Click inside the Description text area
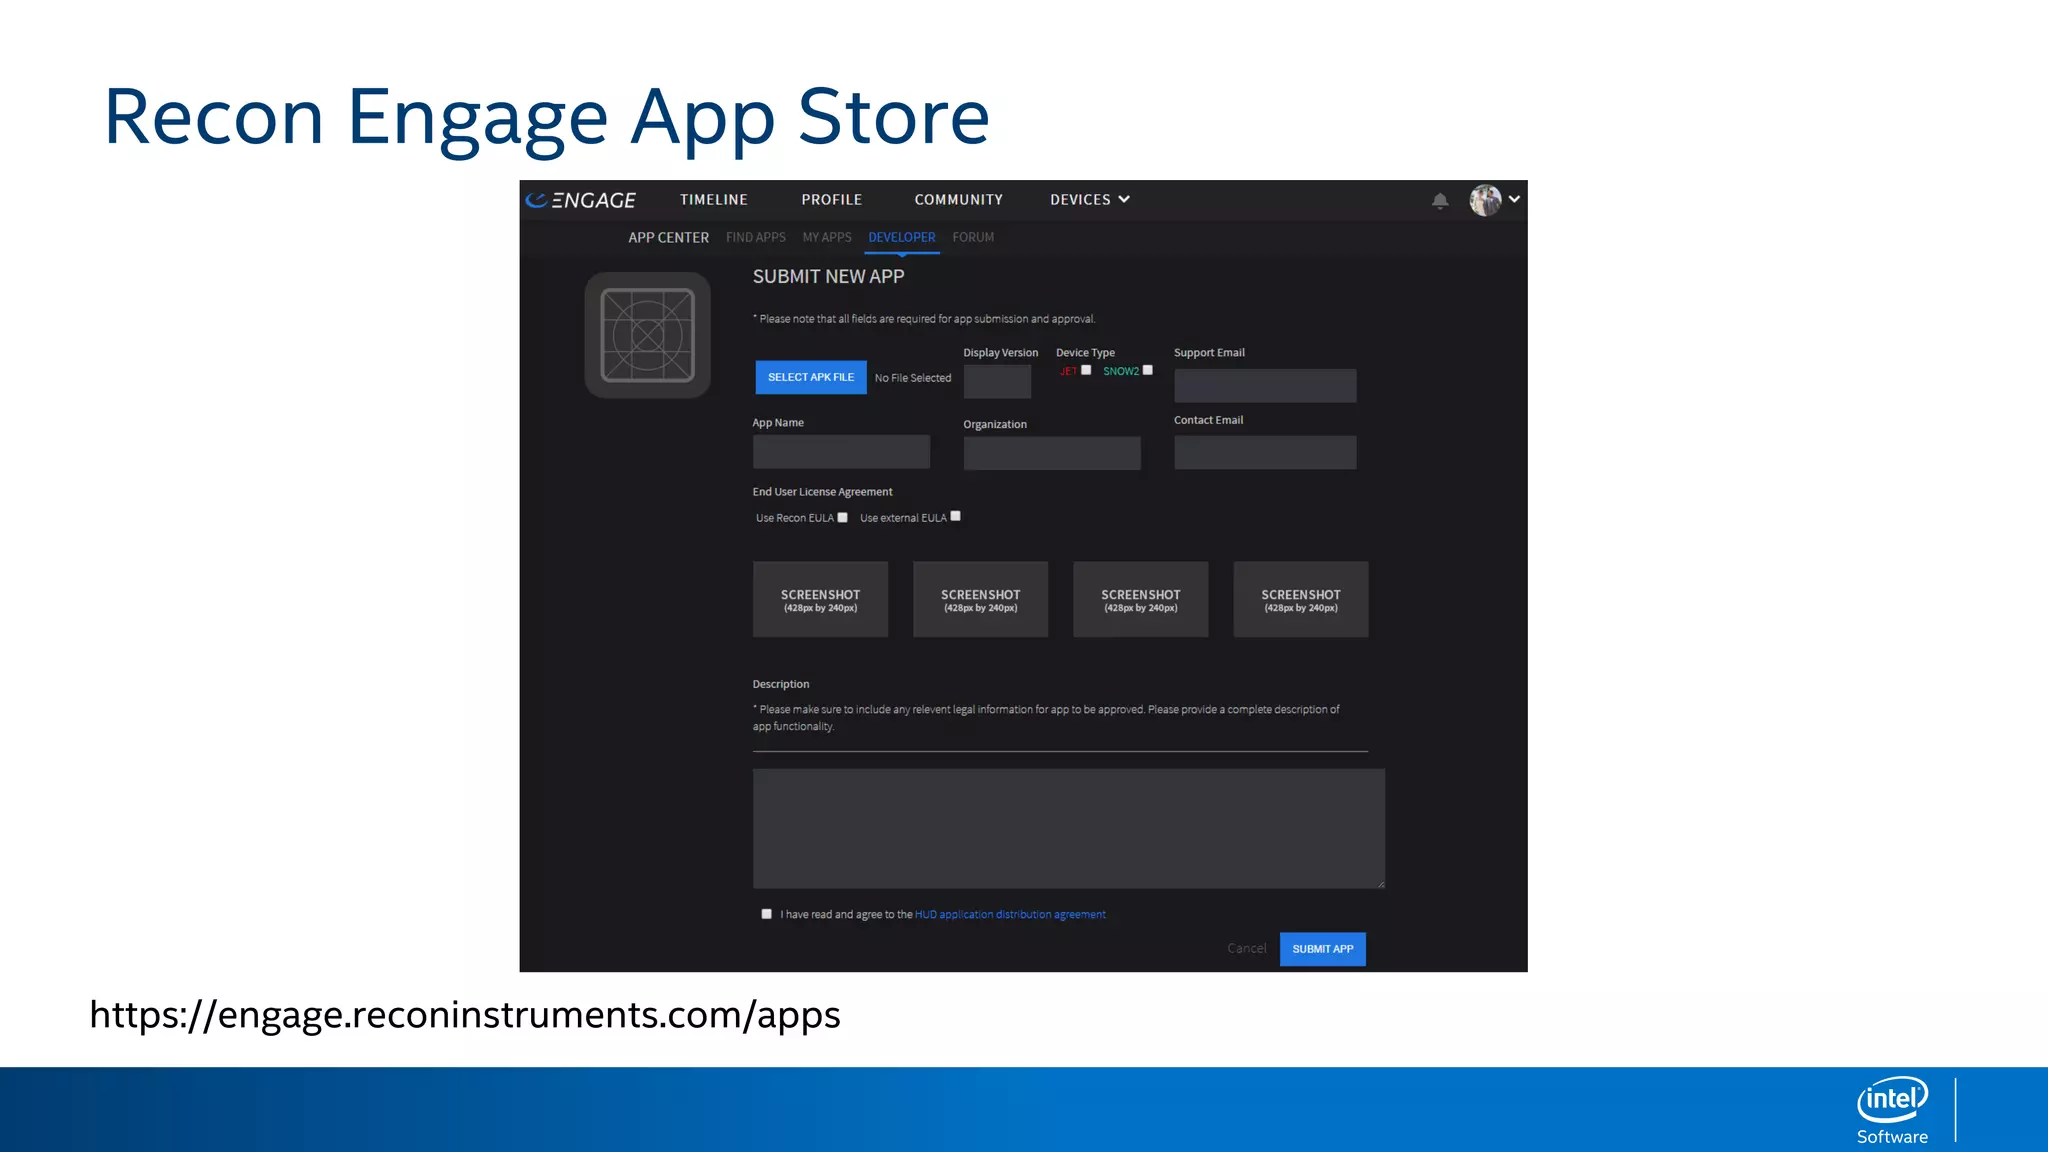 (x=1069, y=828)
